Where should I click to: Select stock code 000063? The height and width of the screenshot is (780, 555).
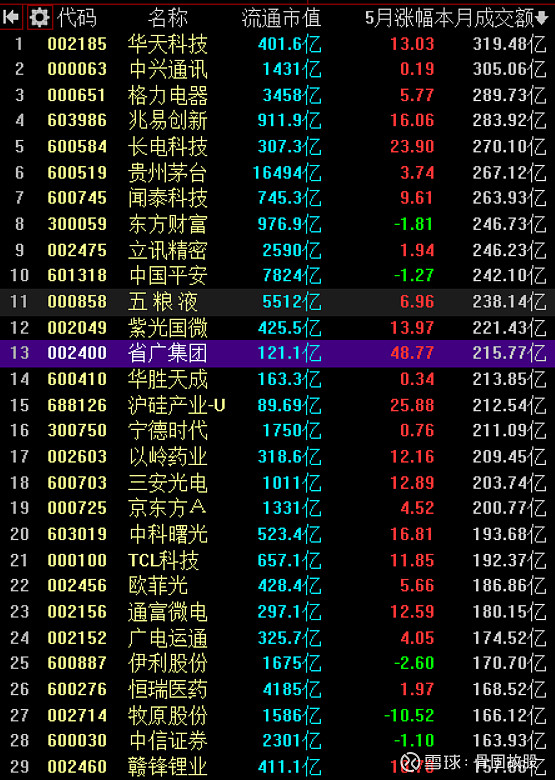pos(77,69)
